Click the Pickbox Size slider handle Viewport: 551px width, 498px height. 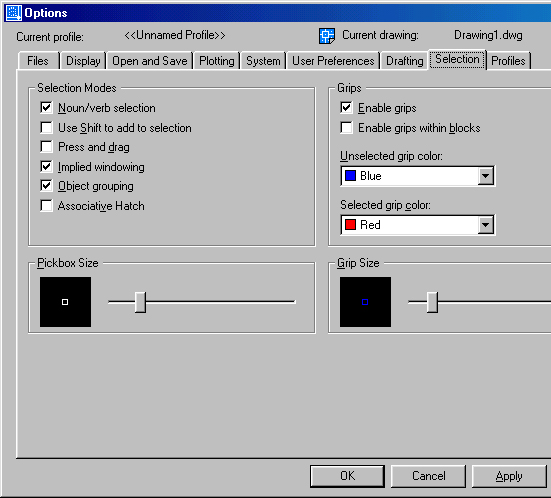140,302
